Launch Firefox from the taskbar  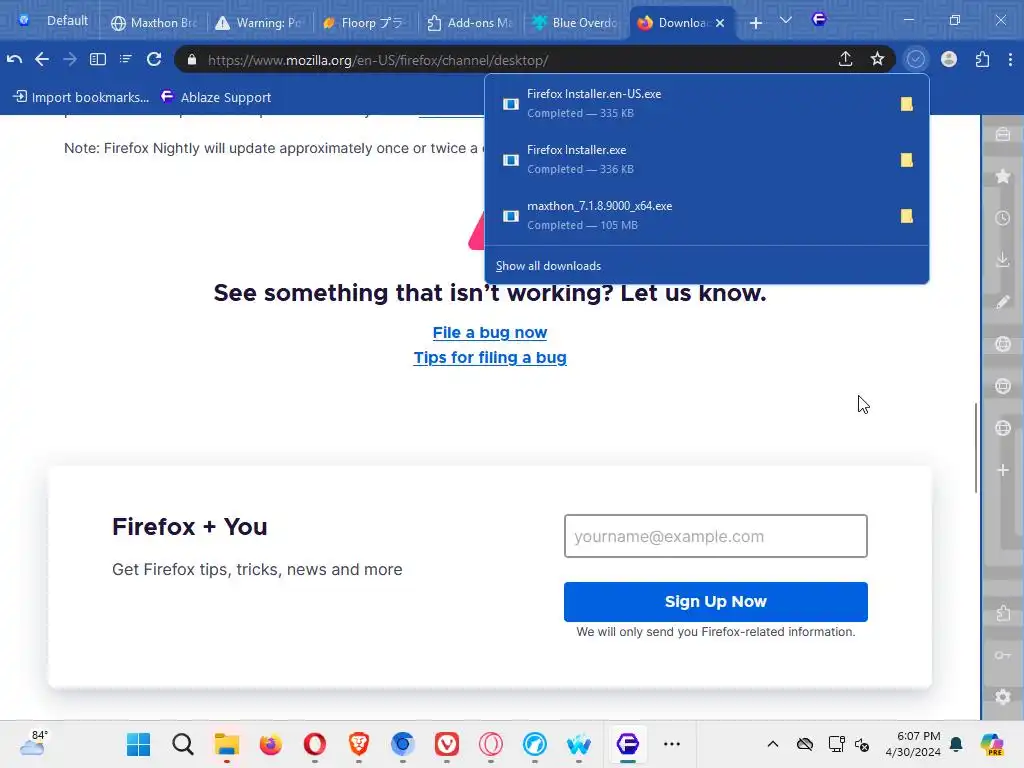coord(270,744)
